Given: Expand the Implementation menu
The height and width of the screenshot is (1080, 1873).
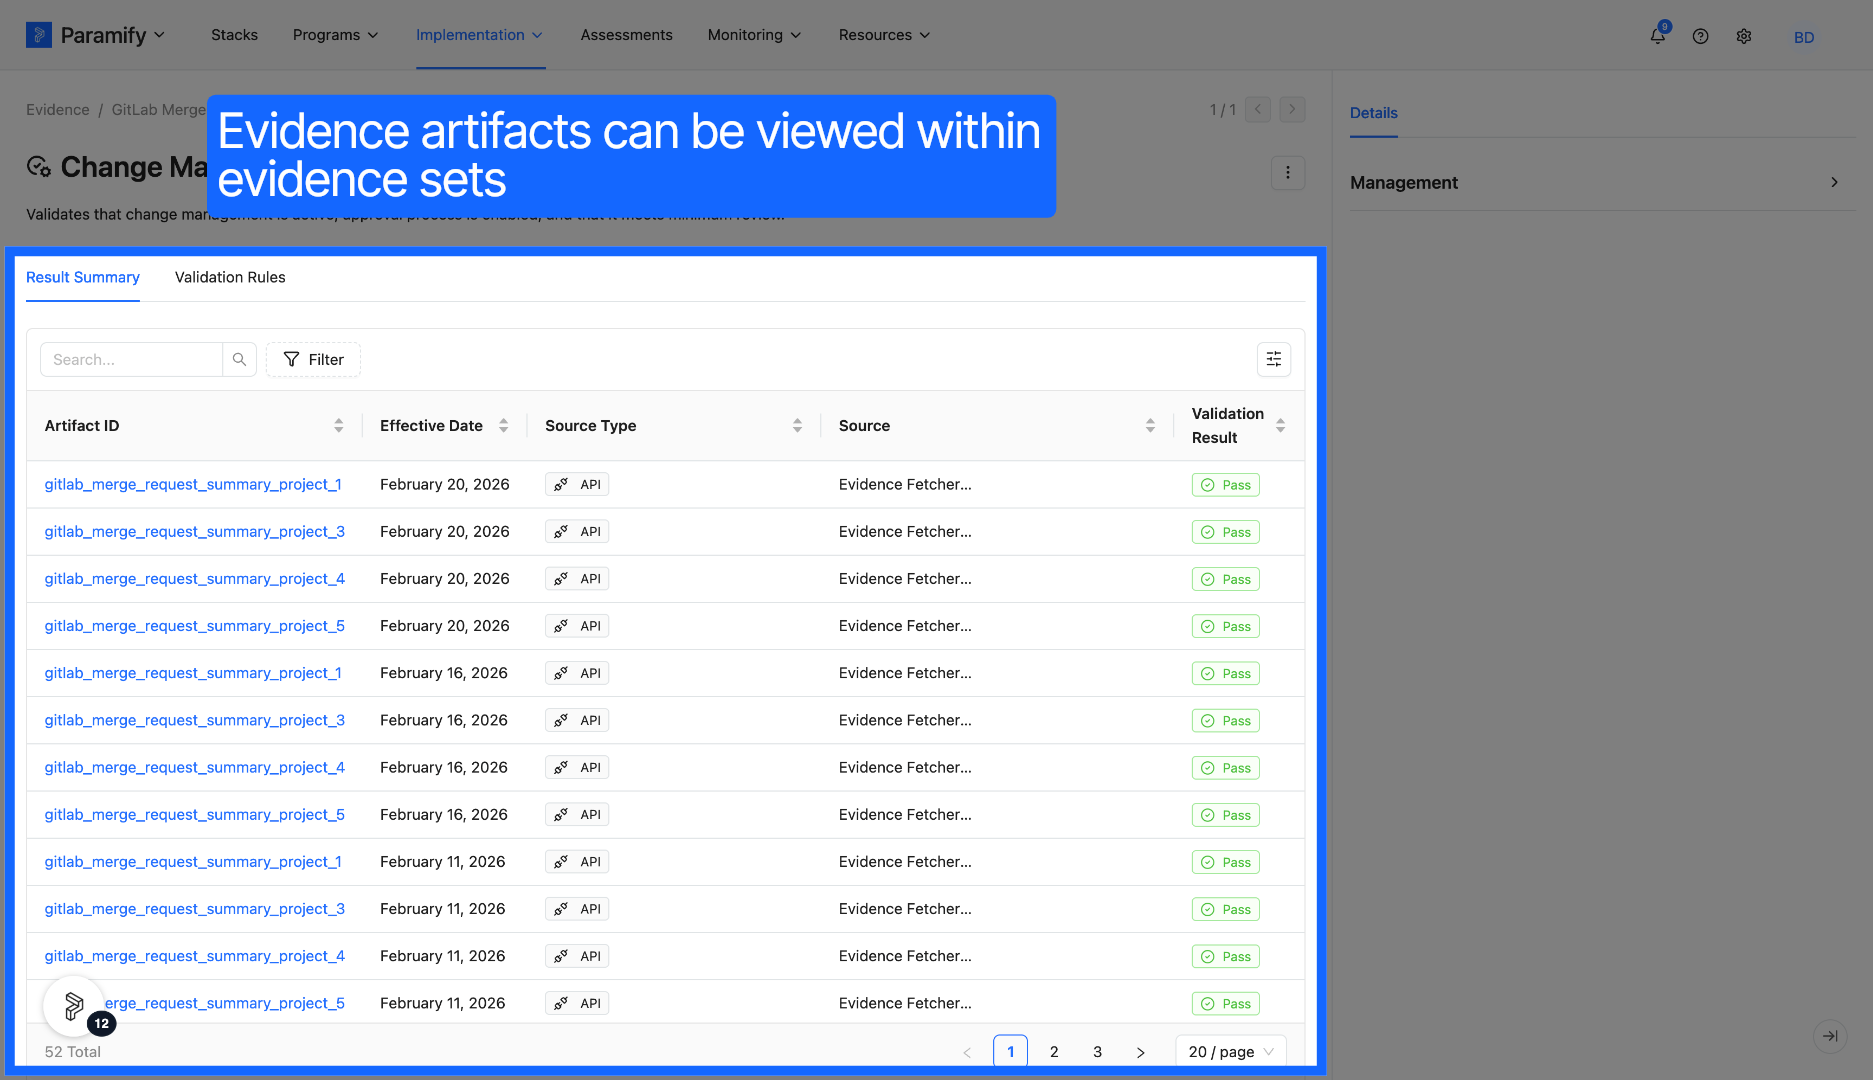Looking at the screenshot, I should [x=480, y=35].
